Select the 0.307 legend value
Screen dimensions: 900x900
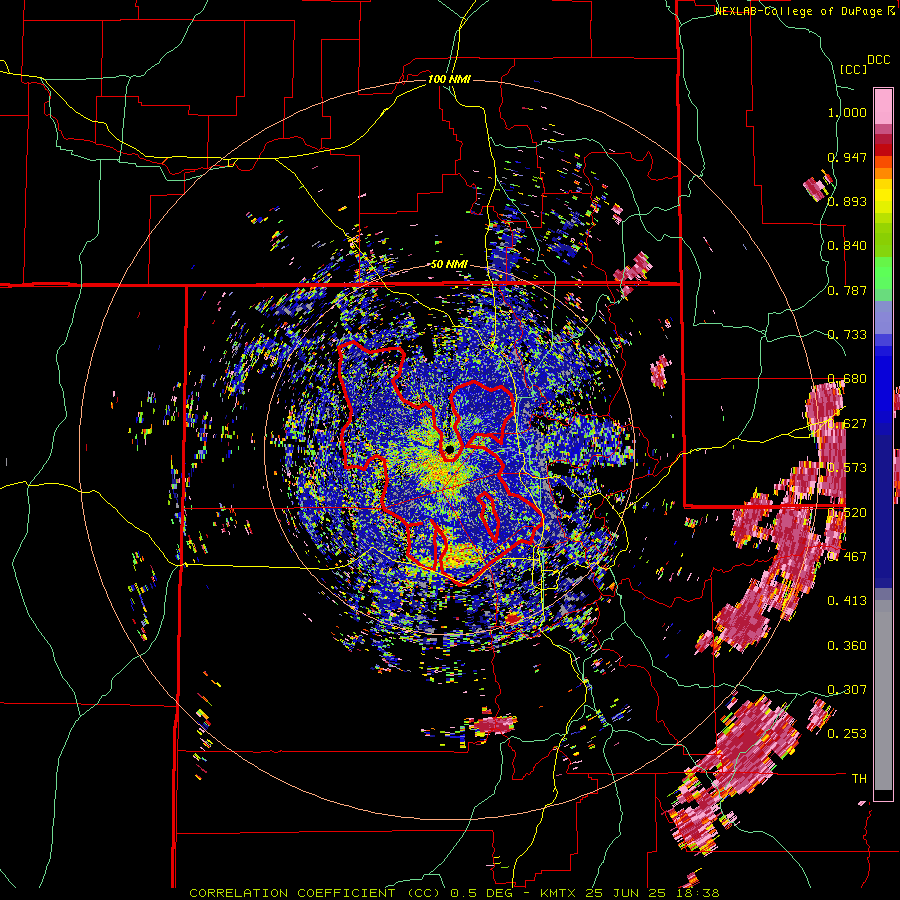[x=847, y=690]
